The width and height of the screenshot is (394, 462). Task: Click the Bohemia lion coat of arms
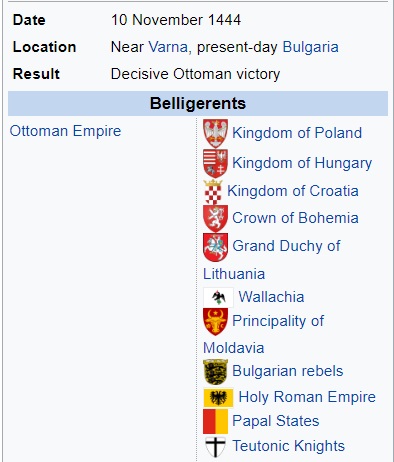(x=216, y=219)
